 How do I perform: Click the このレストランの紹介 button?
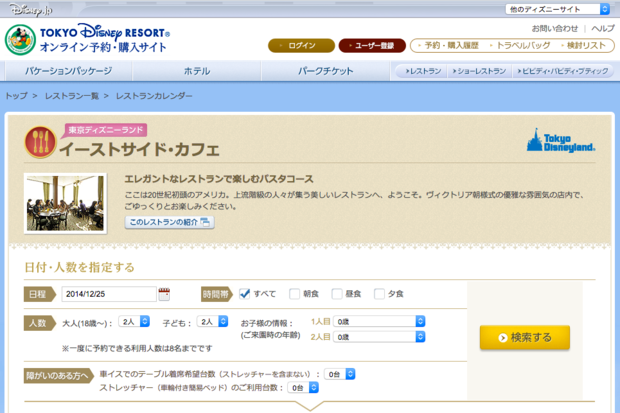[x=170, y=222]
